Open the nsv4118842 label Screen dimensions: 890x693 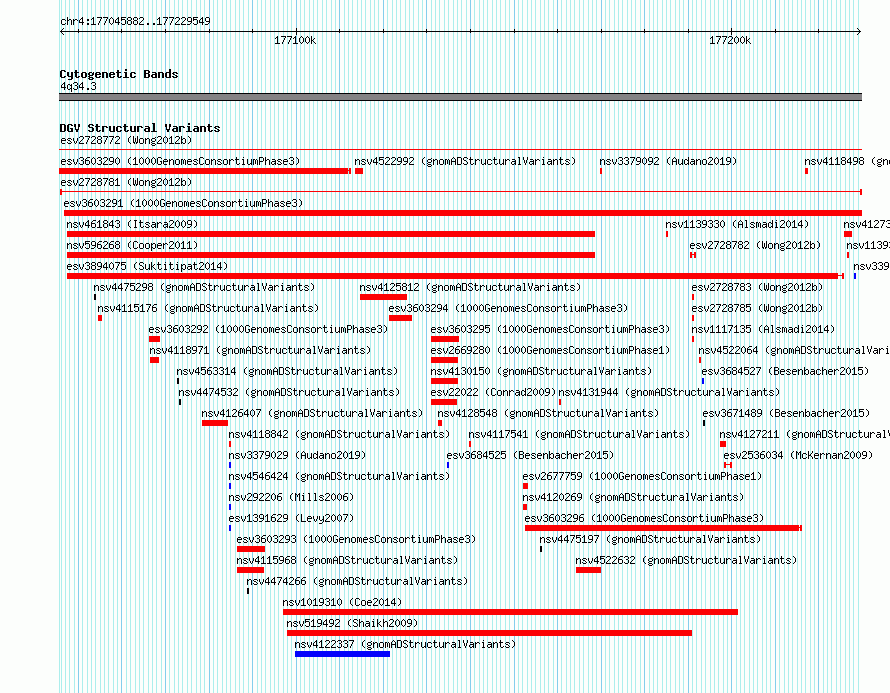click(339, 434)
